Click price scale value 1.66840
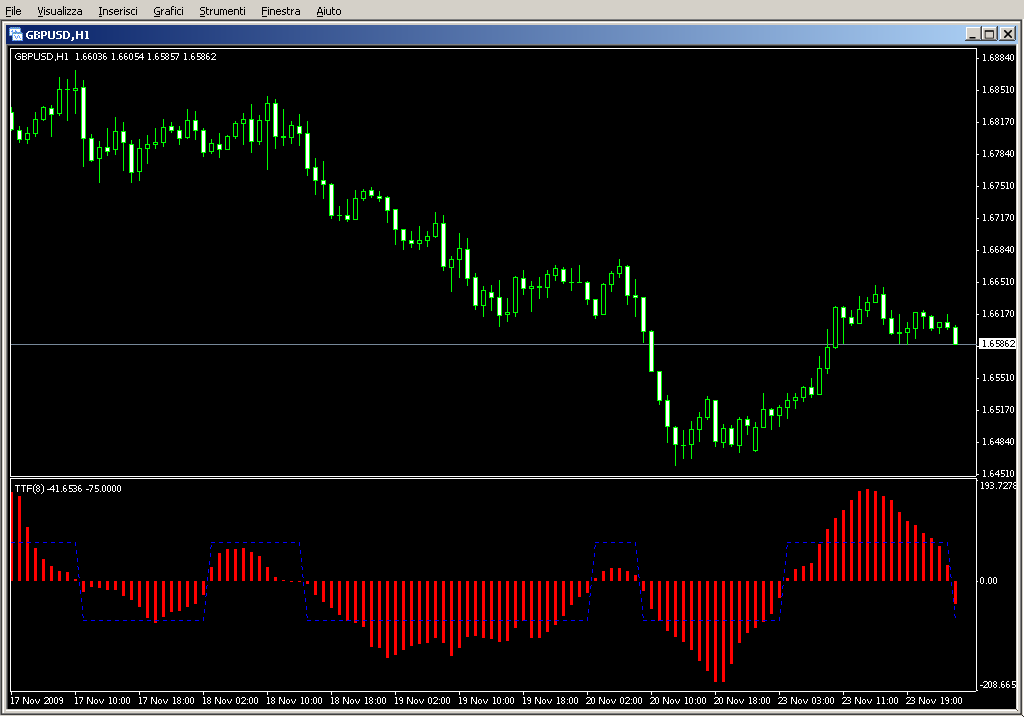 pos(999,249)
